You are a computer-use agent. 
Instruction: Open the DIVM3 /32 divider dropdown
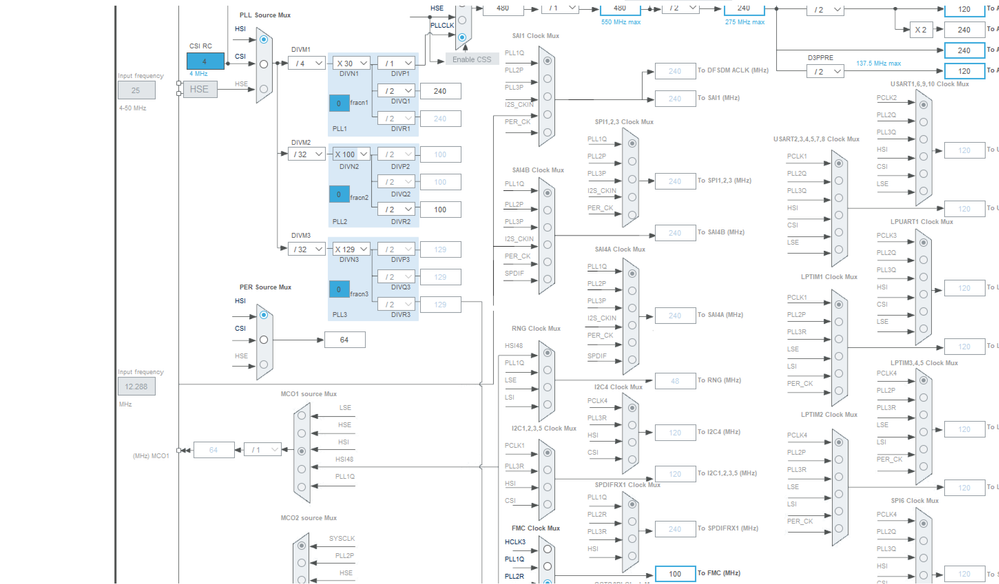[x=306, y=249]
